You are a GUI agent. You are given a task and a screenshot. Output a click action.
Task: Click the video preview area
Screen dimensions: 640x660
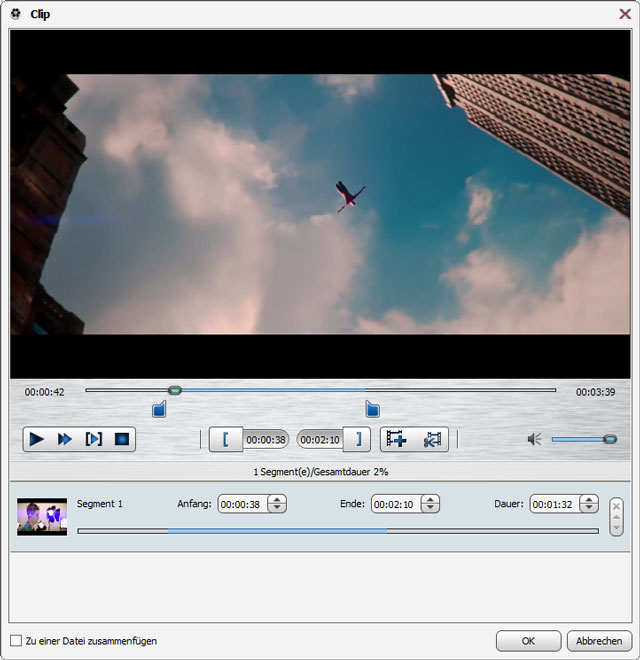pyautogui.click(x=320, y=204)
